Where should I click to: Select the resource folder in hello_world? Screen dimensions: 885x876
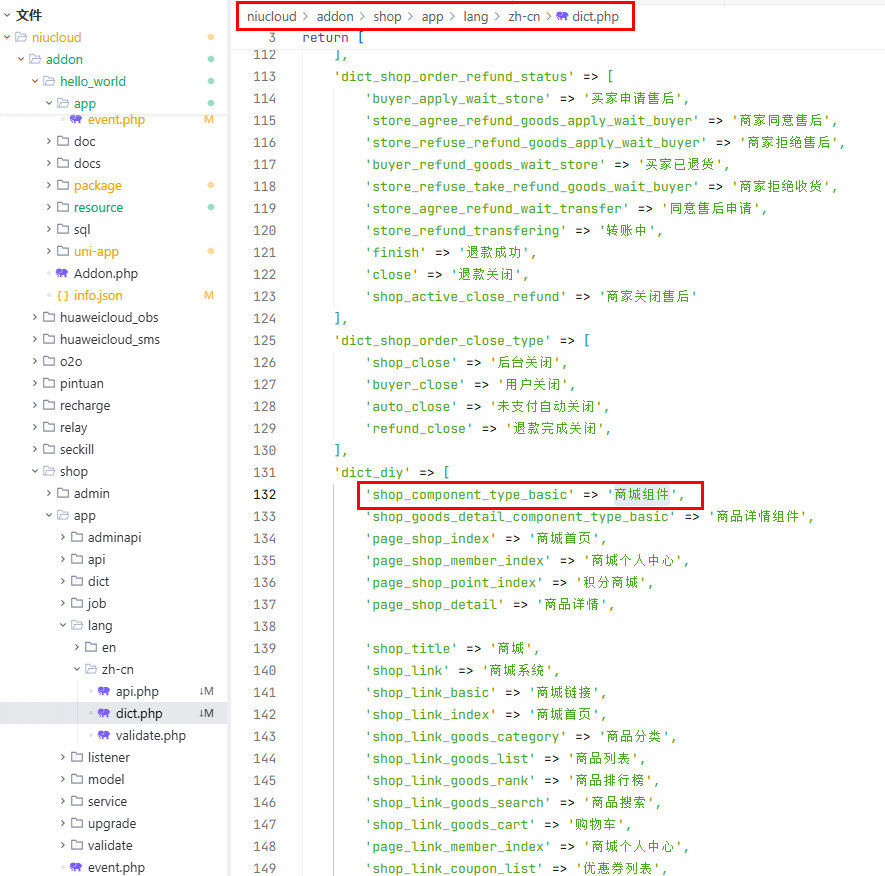[98, 207]
